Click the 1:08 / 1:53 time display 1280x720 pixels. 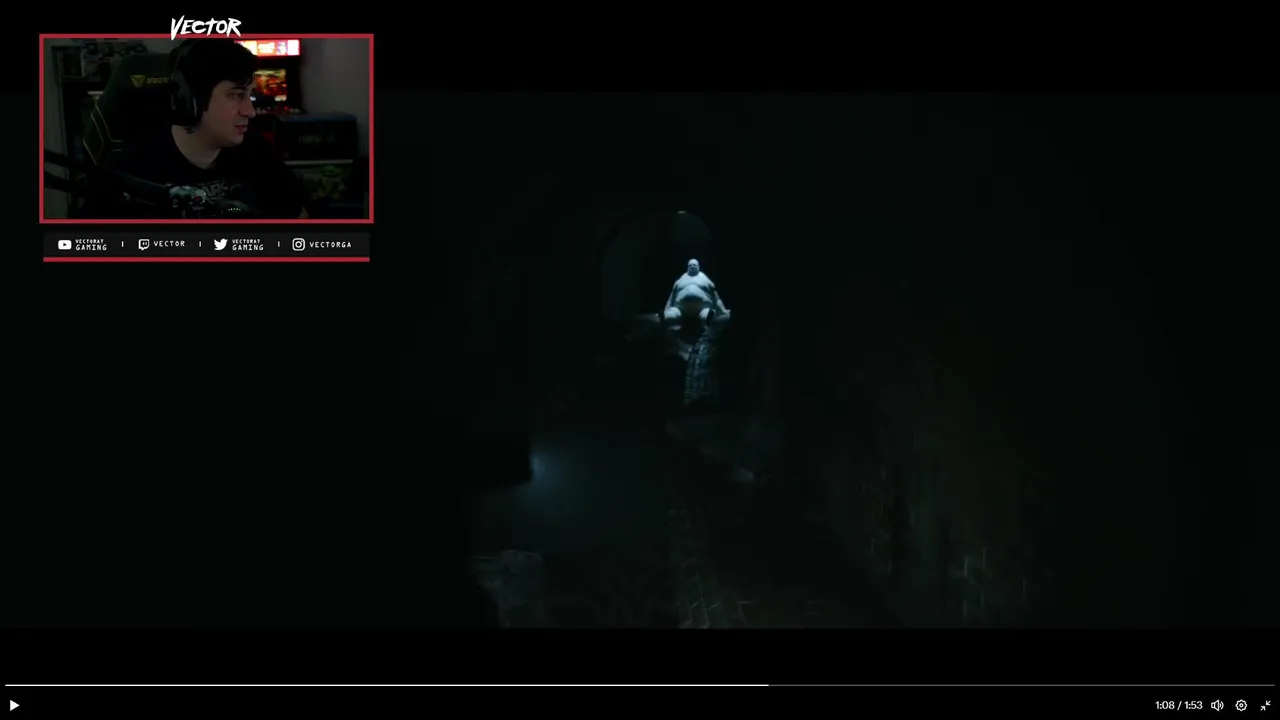pyautogui.click(x=1178, y=705)
